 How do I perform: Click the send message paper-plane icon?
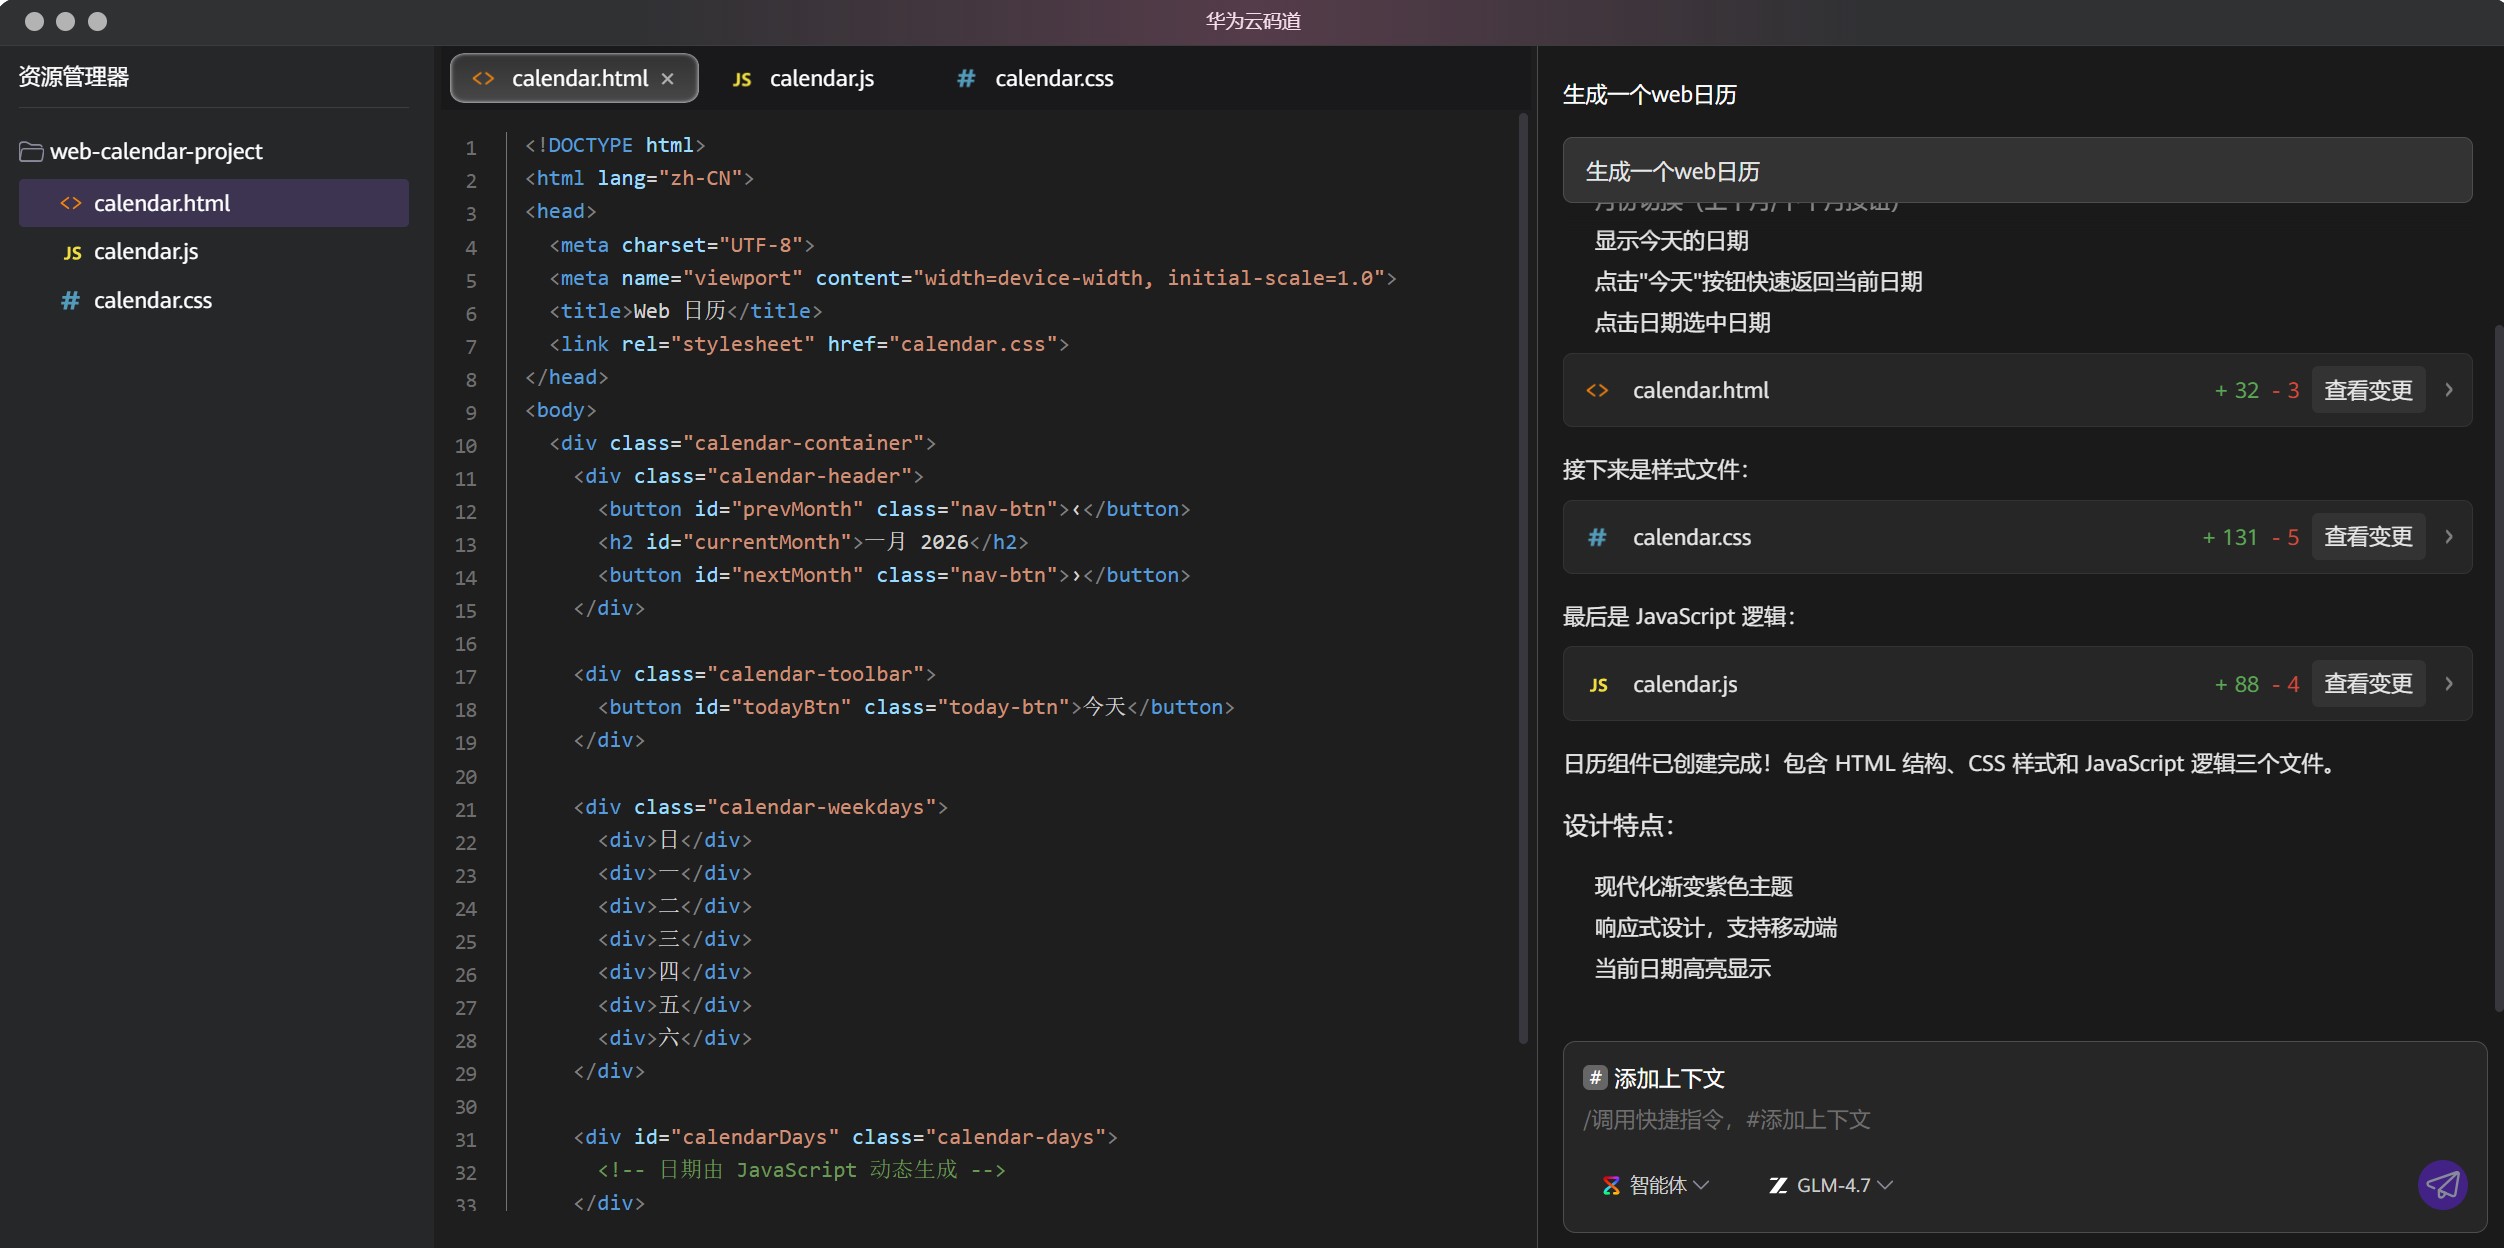pyautogui.click(x=2441, y=1186)
